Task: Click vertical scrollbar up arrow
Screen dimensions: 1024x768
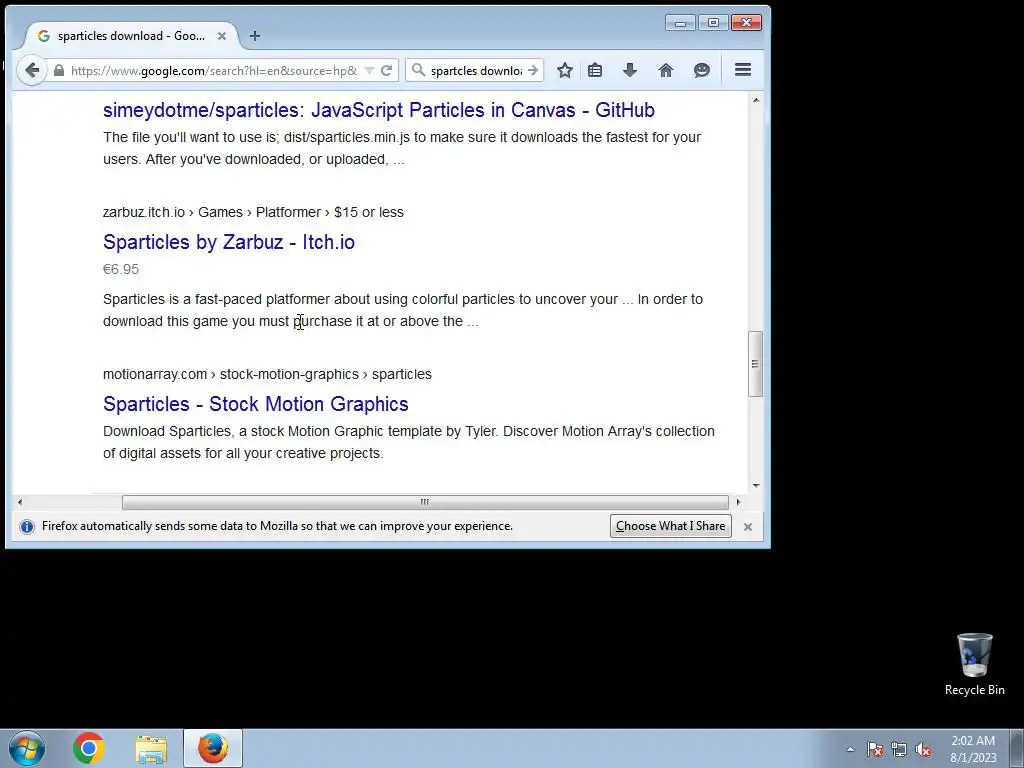Action: (756, 100)
